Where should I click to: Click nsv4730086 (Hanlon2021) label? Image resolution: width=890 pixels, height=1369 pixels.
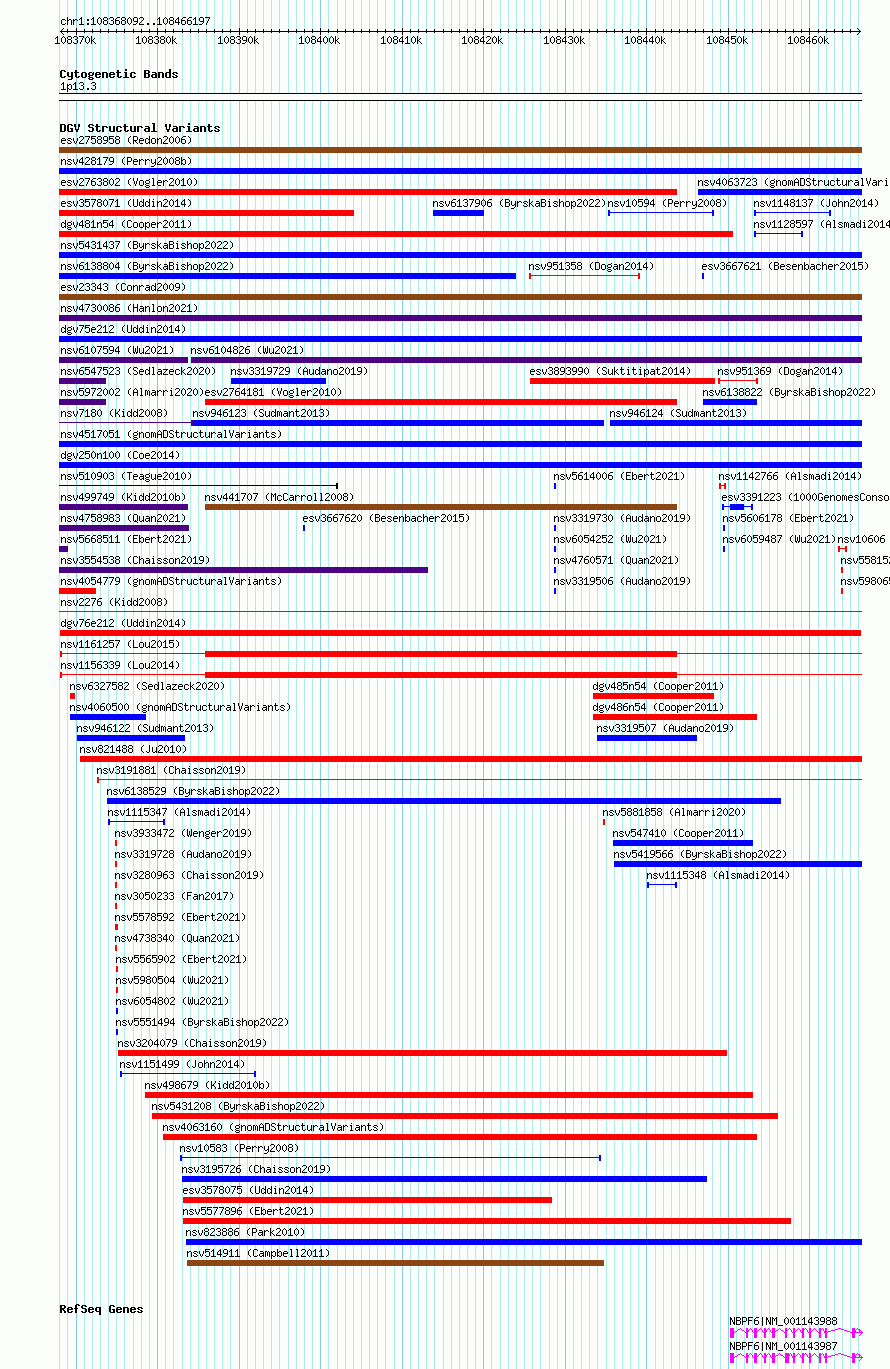pos(129,308)
